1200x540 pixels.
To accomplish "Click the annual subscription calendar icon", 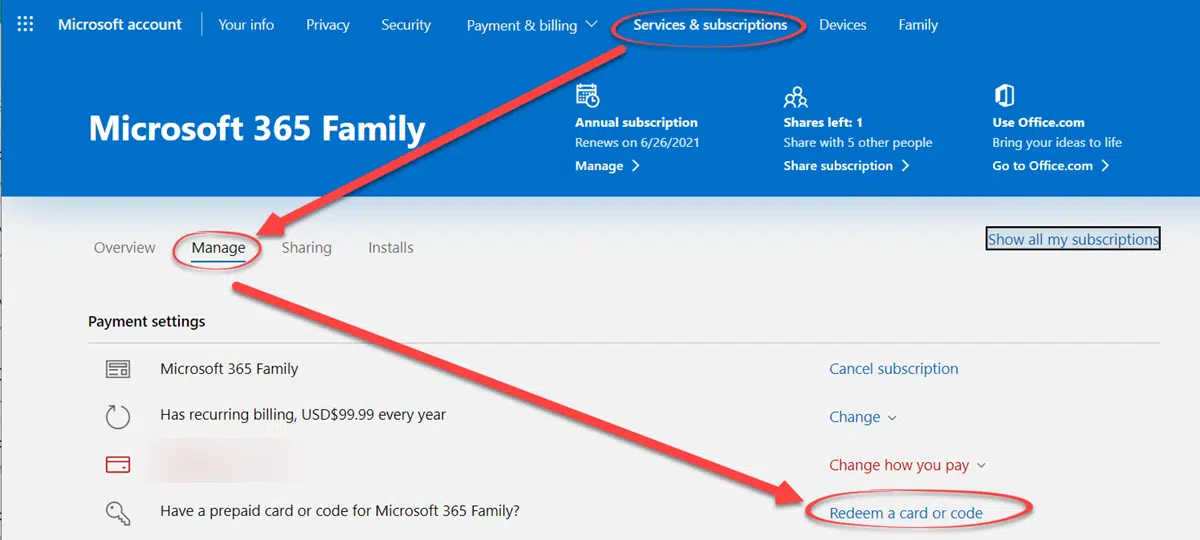I will (x=588, y=96).
